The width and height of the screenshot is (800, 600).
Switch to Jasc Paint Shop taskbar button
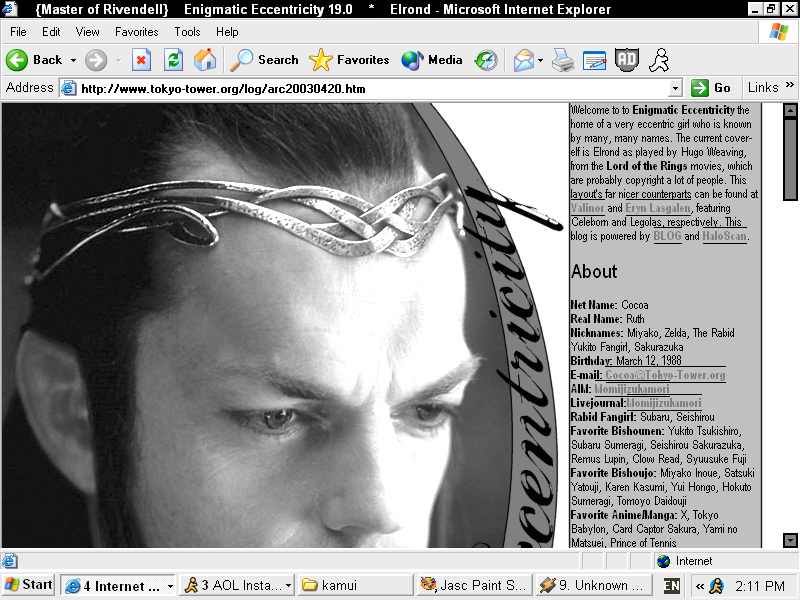click(476, 586)
